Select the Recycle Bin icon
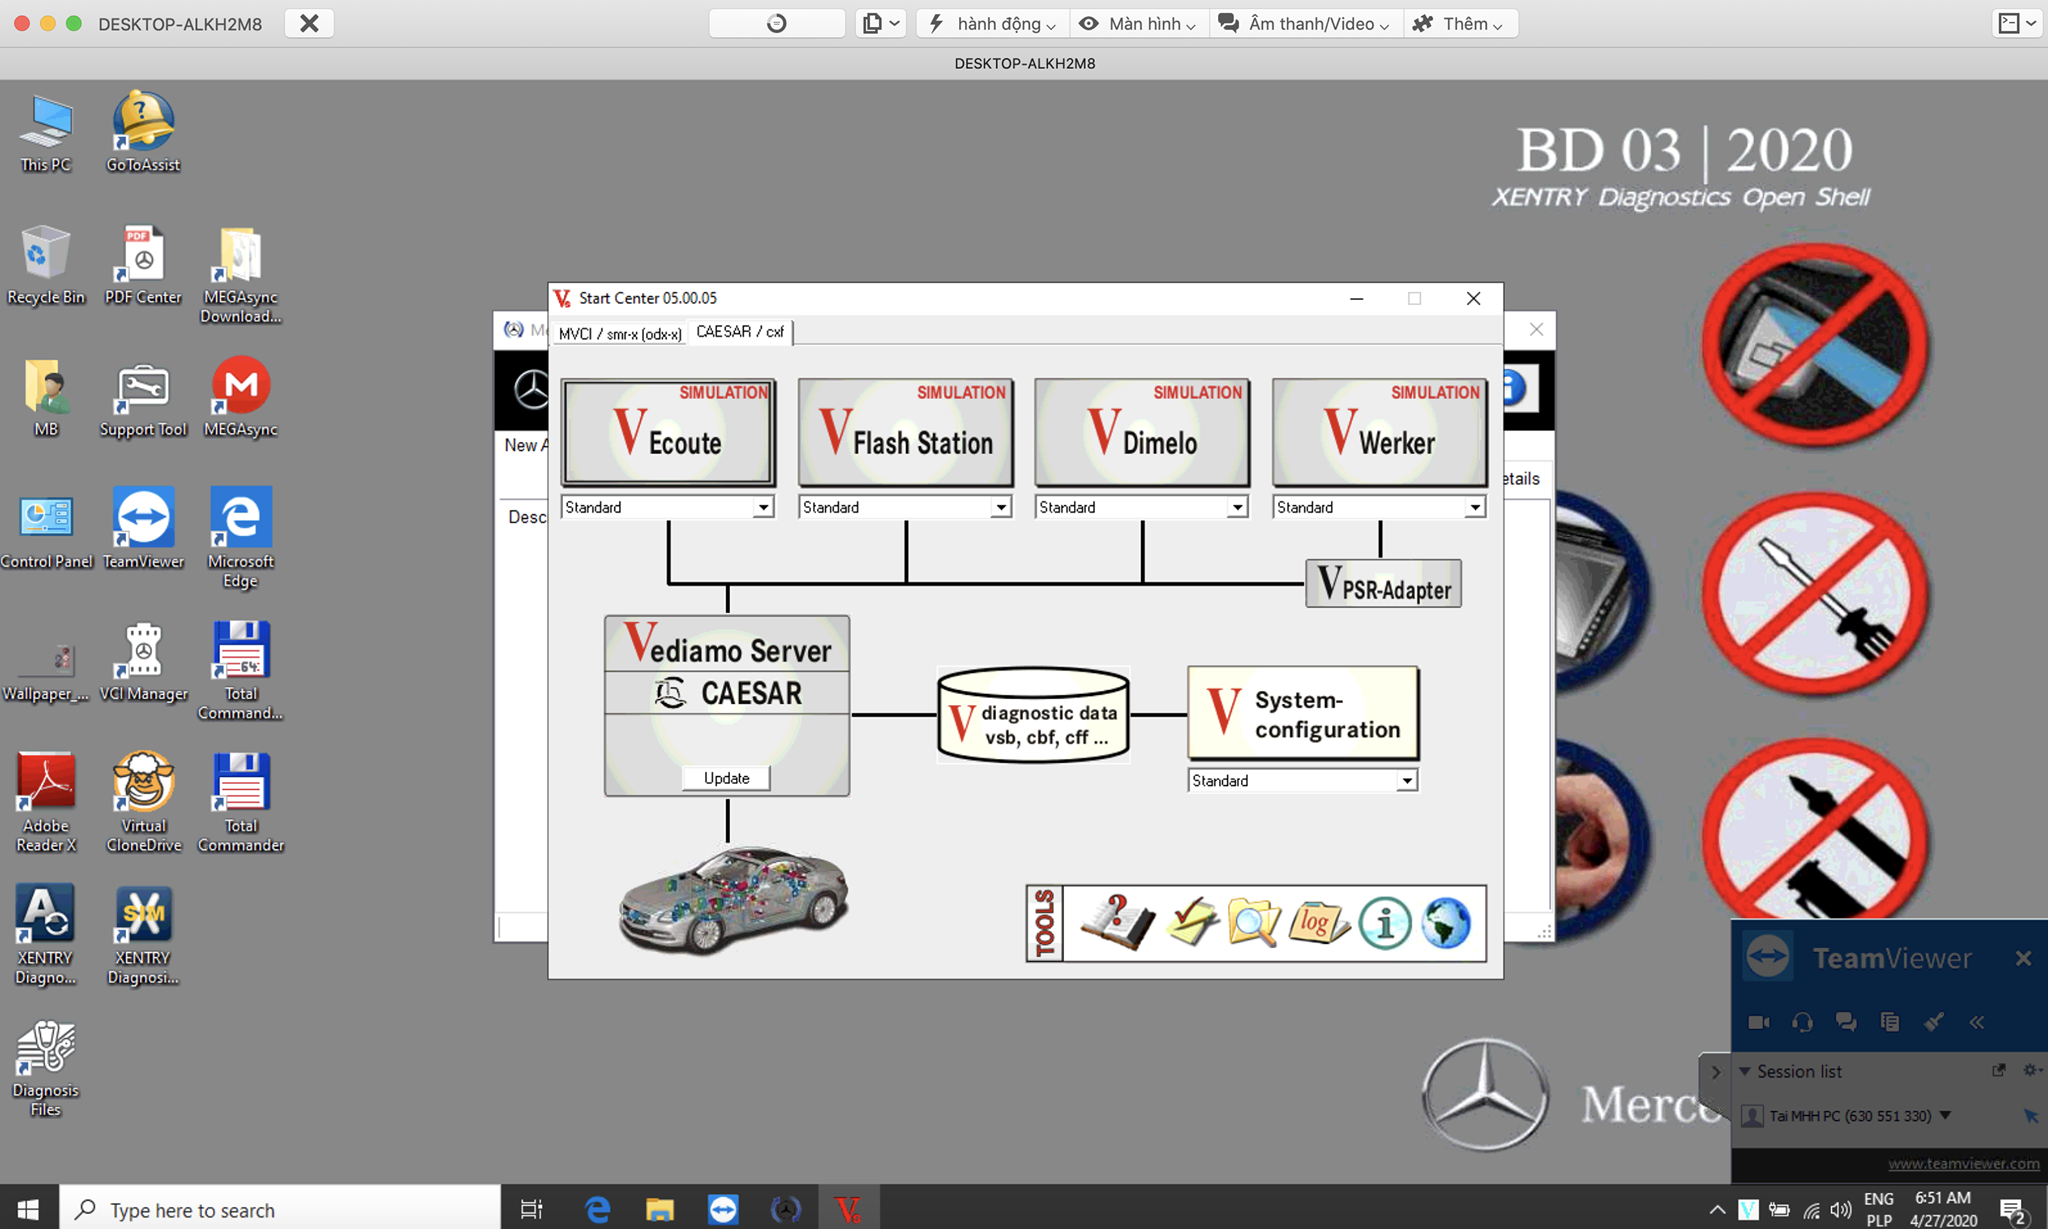Viewport: 2048px width, 1229px height. 46,265
